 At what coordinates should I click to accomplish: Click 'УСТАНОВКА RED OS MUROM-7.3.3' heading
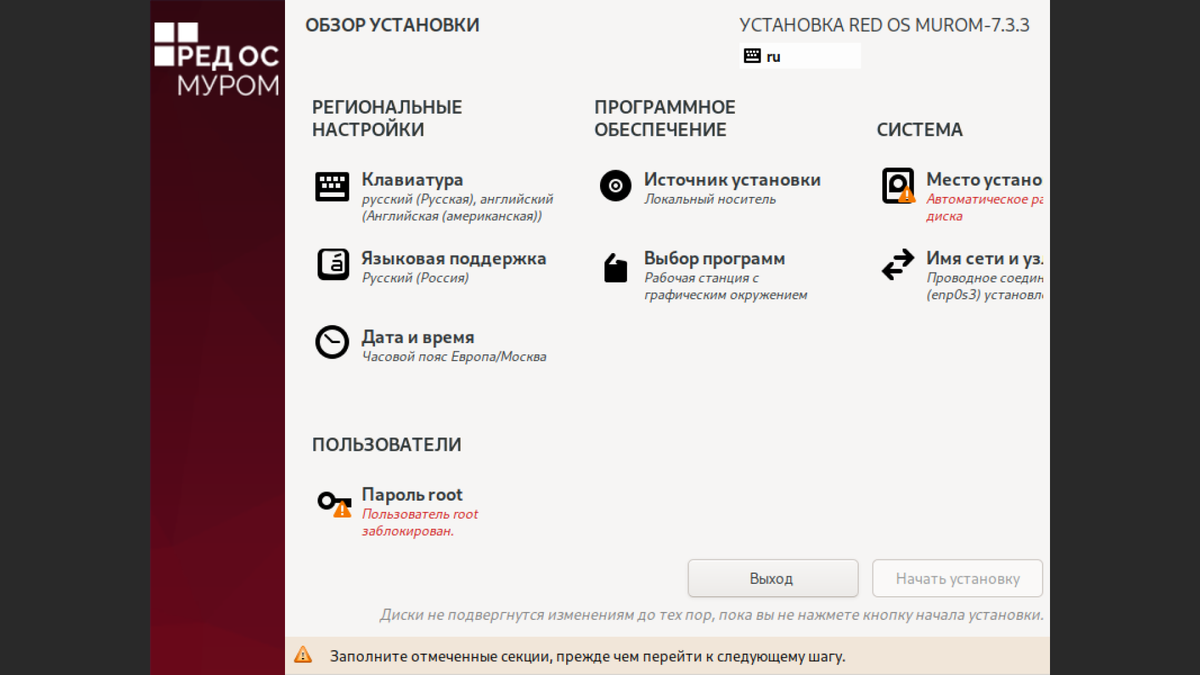click(x=885, y=25)
